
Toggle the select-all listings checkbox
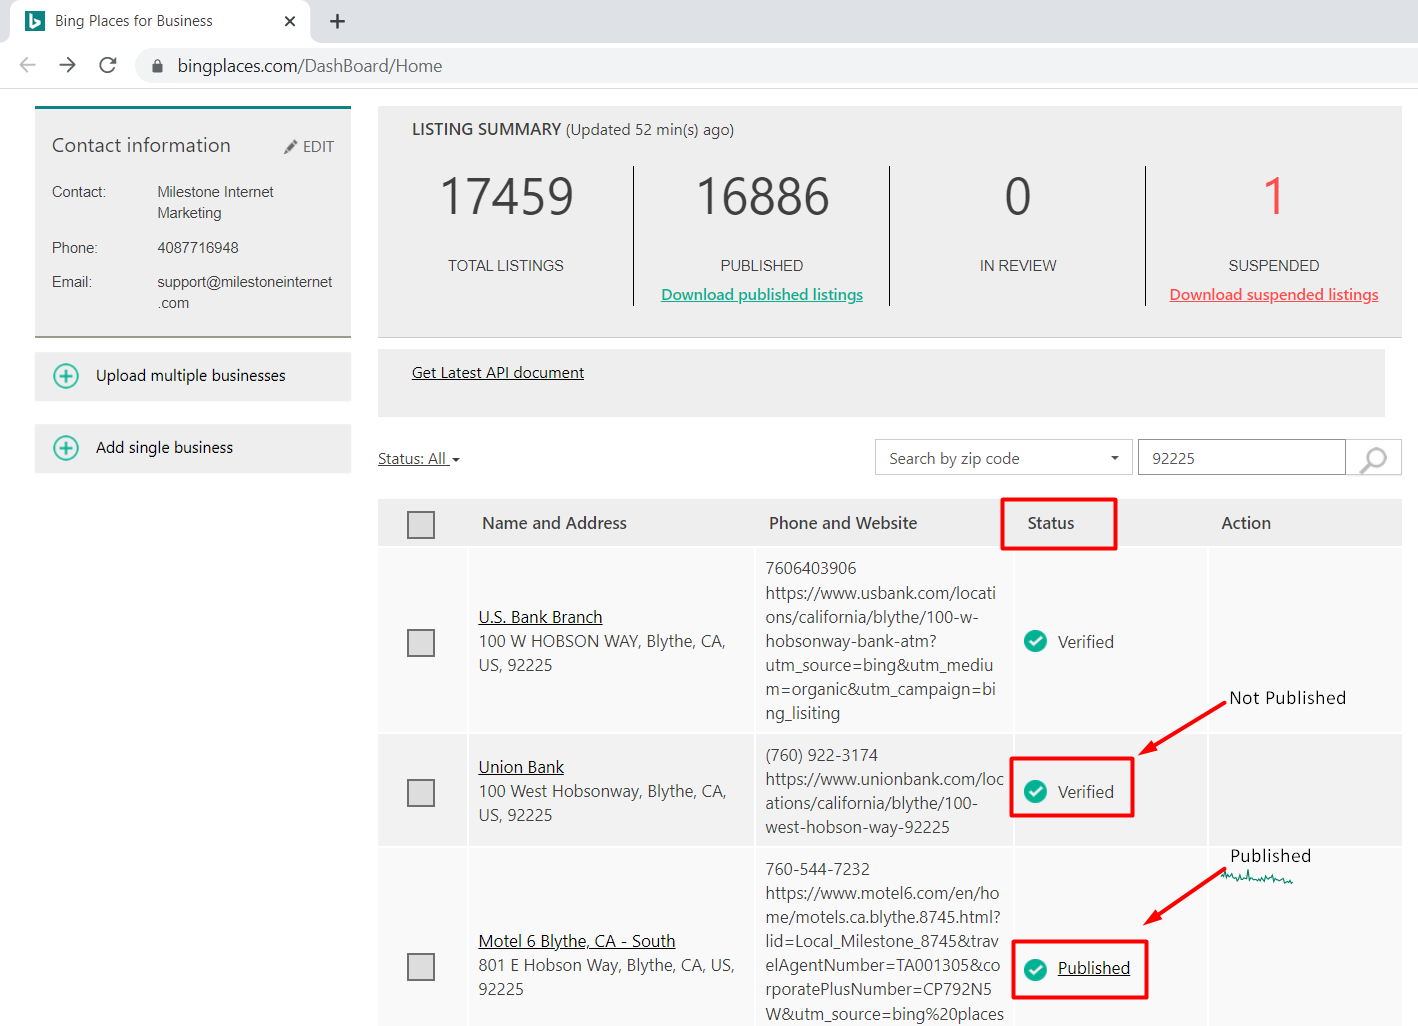421,525
